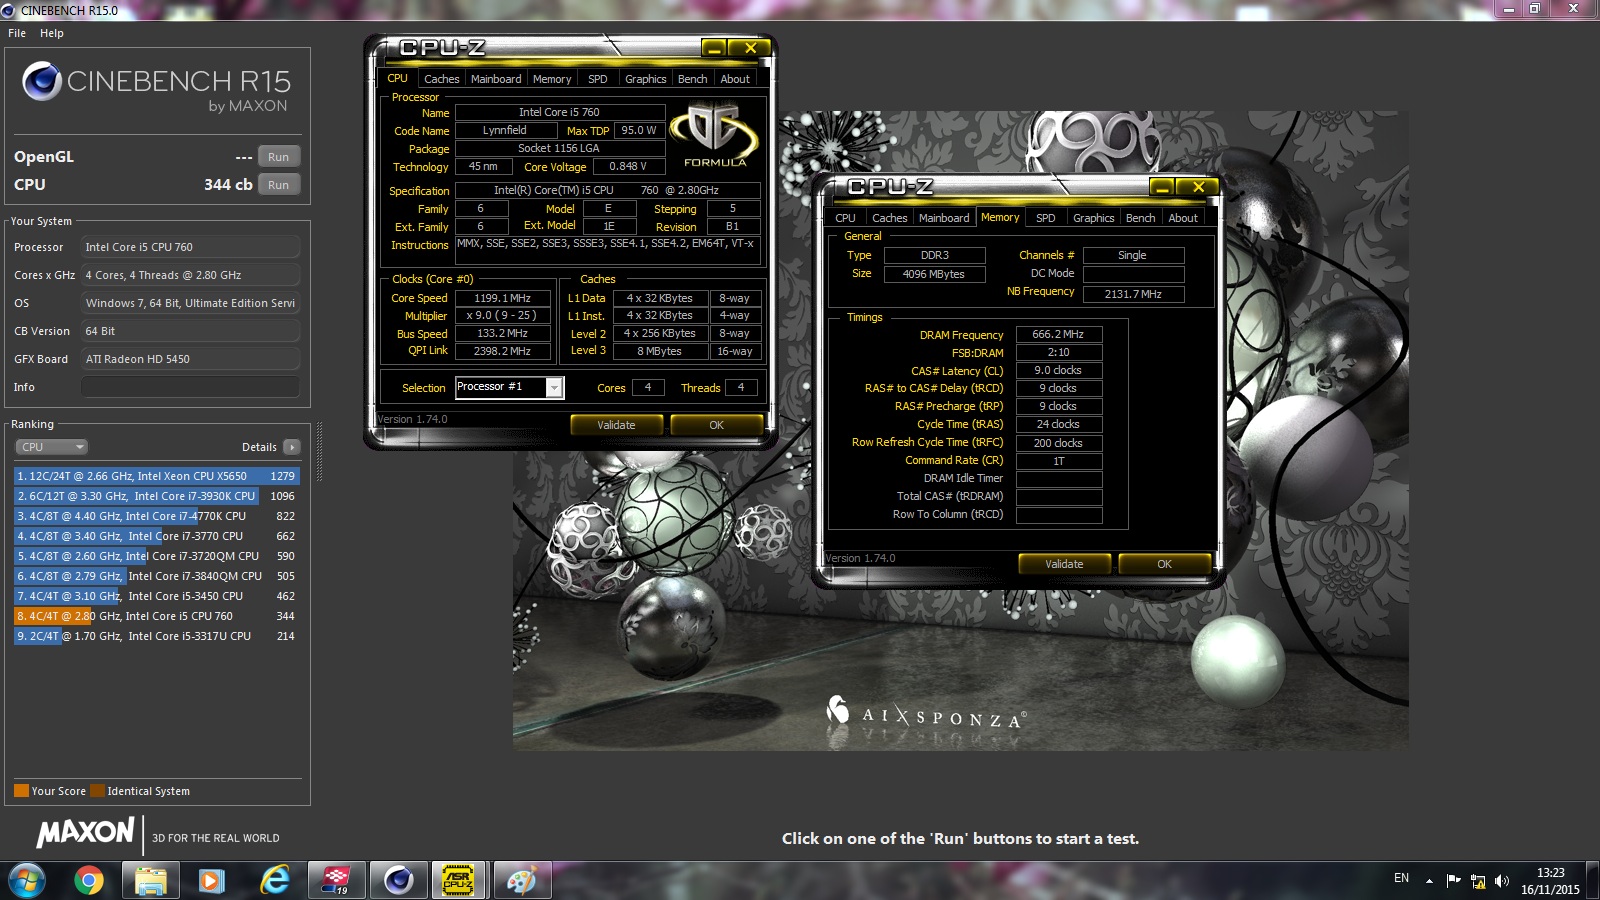Open the volume control in system tray

coord(1501,881)
